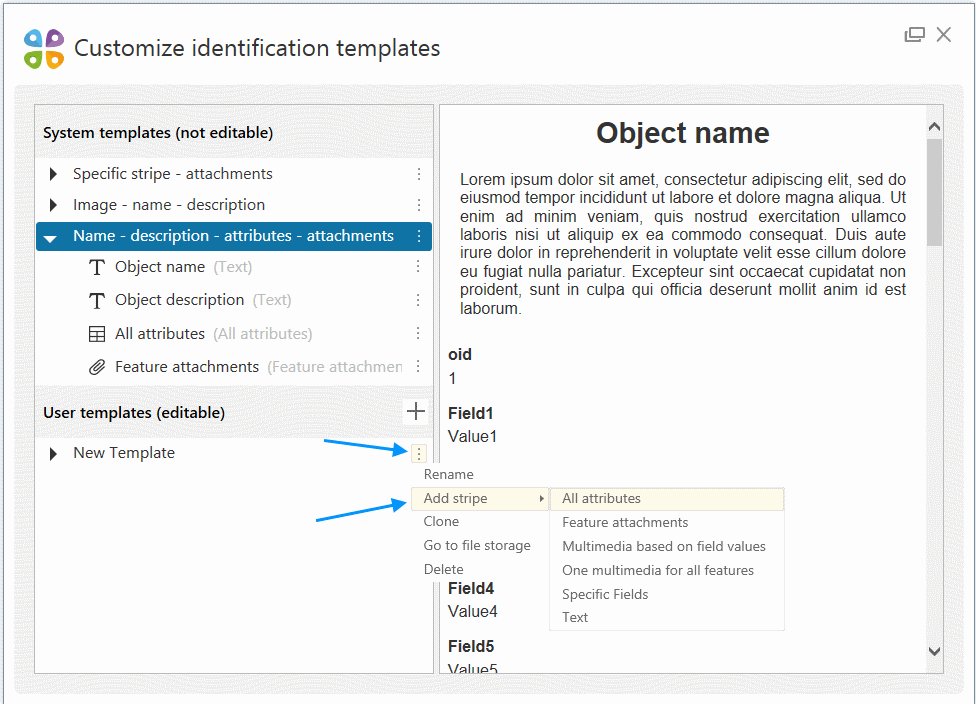Image resolution: width=976 pixels, height=704 pixels.
Task: Open three-dot menu for Object description stripe
Action: click(x=419, y=300)
